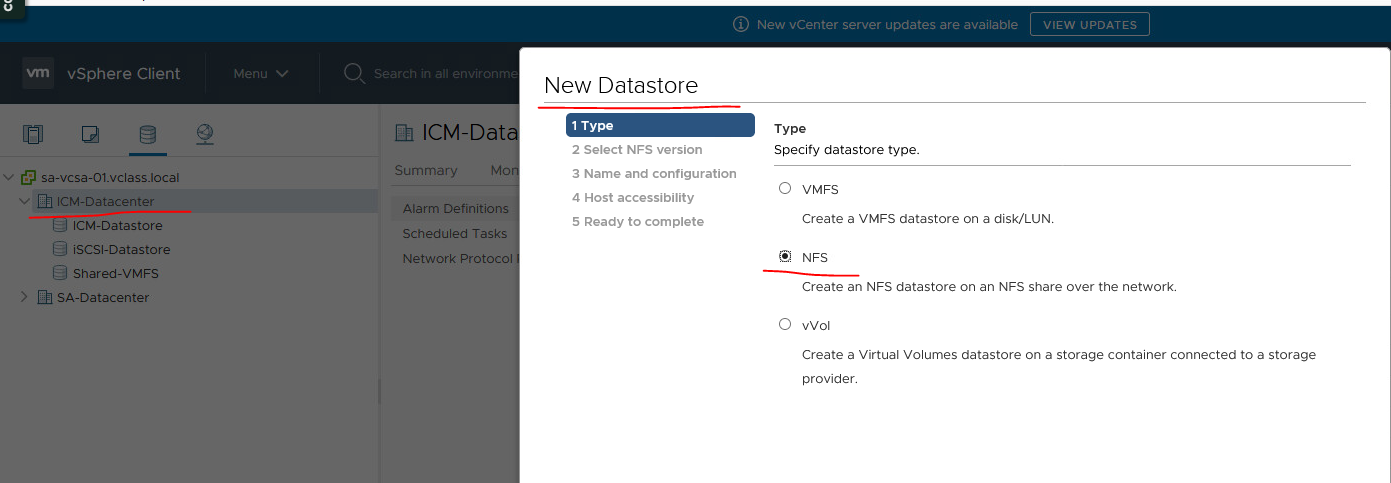This screenshot has width=1391, height=483.
Task: Click in the global search field
Action: pos(445,73)
